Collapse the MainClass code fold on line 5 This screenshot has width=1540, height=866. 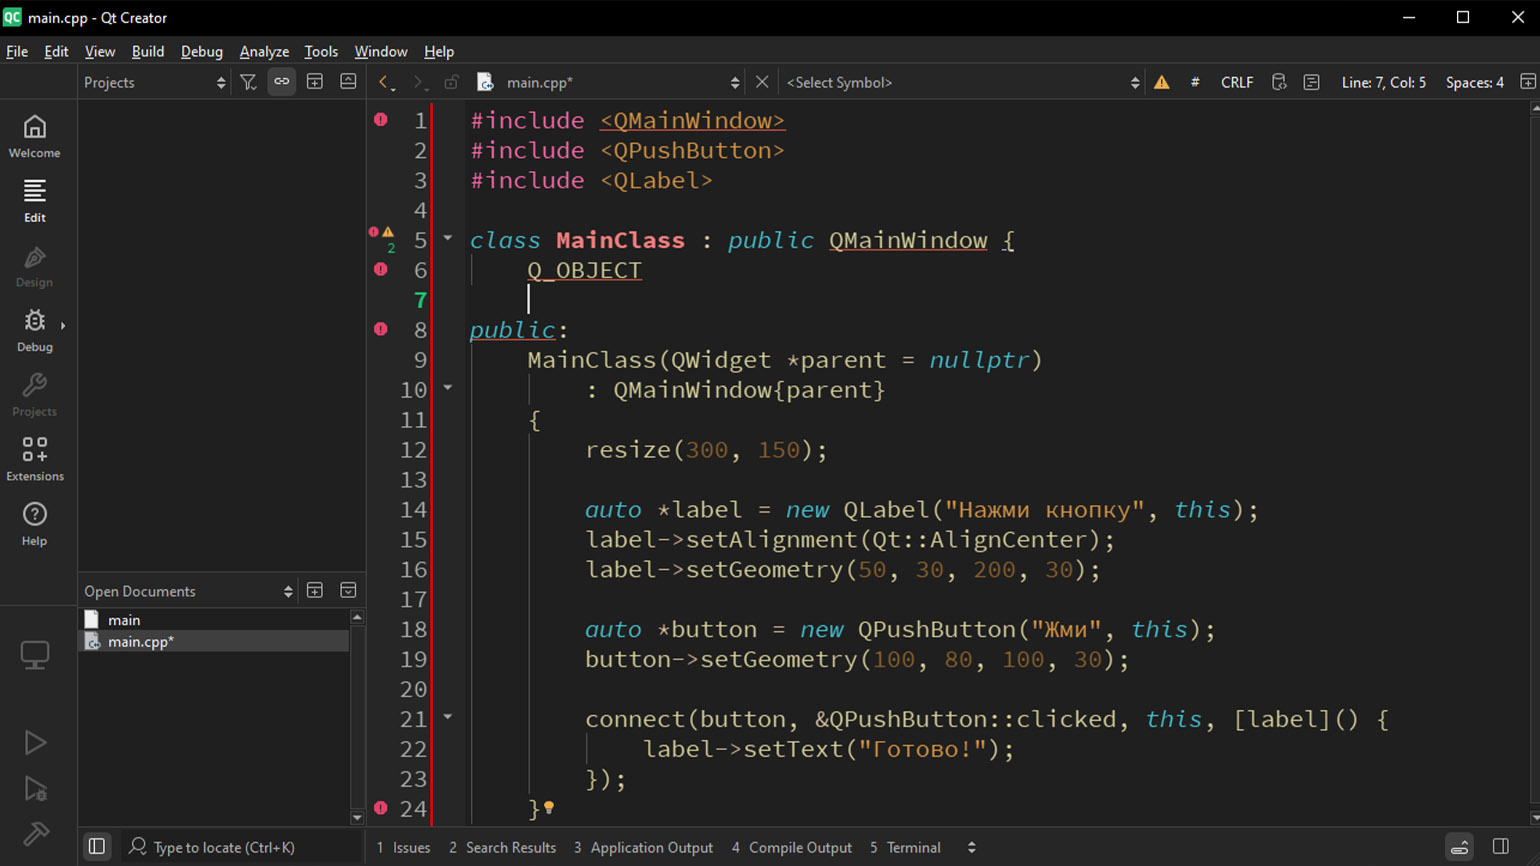coord(448,239)
